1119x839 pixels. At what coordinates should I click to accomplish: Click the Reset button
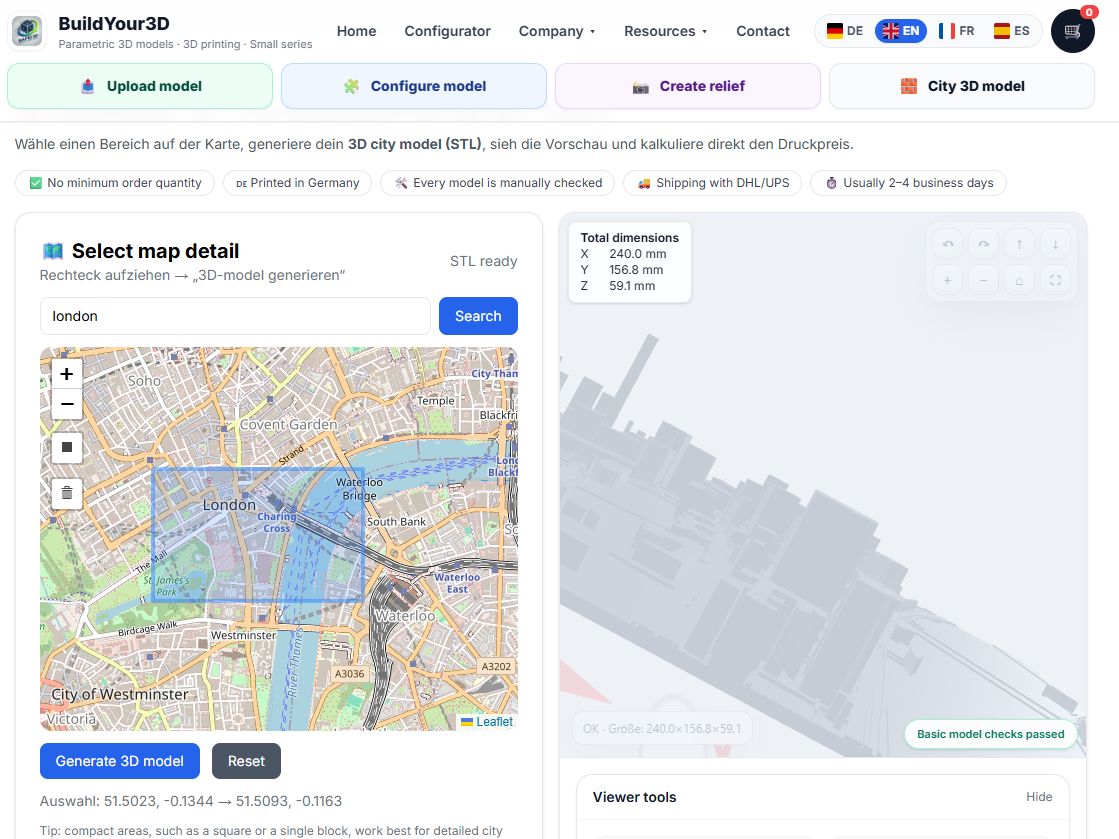[246, 761]
